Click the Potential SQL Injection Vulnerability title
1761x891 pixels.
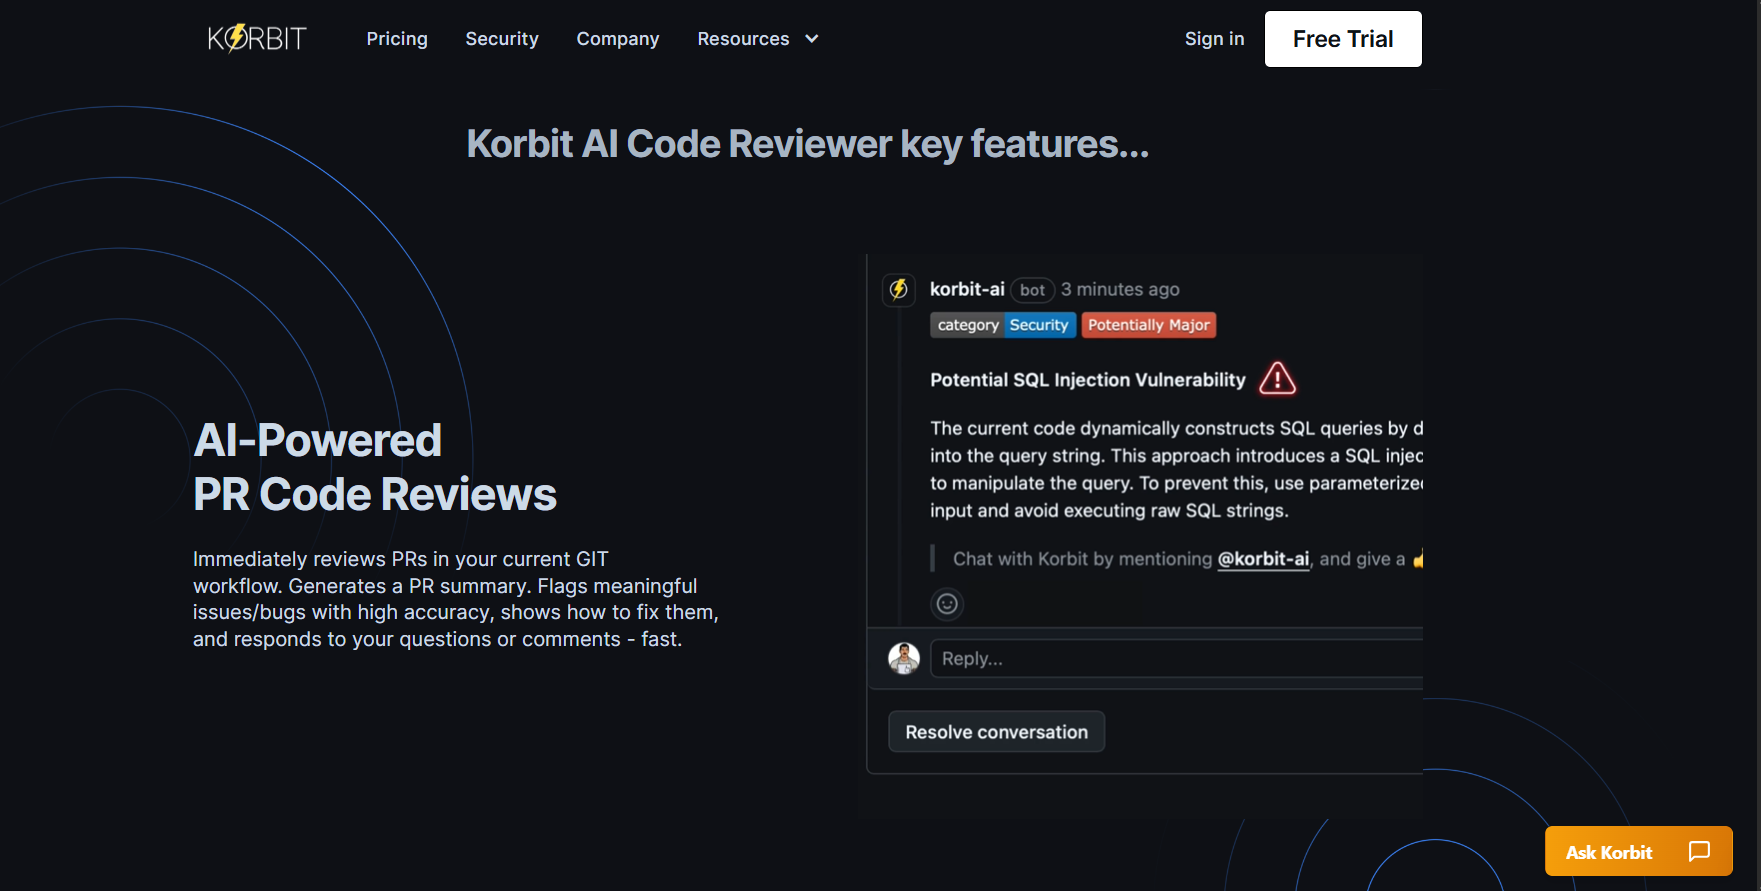click(1088, 380)
